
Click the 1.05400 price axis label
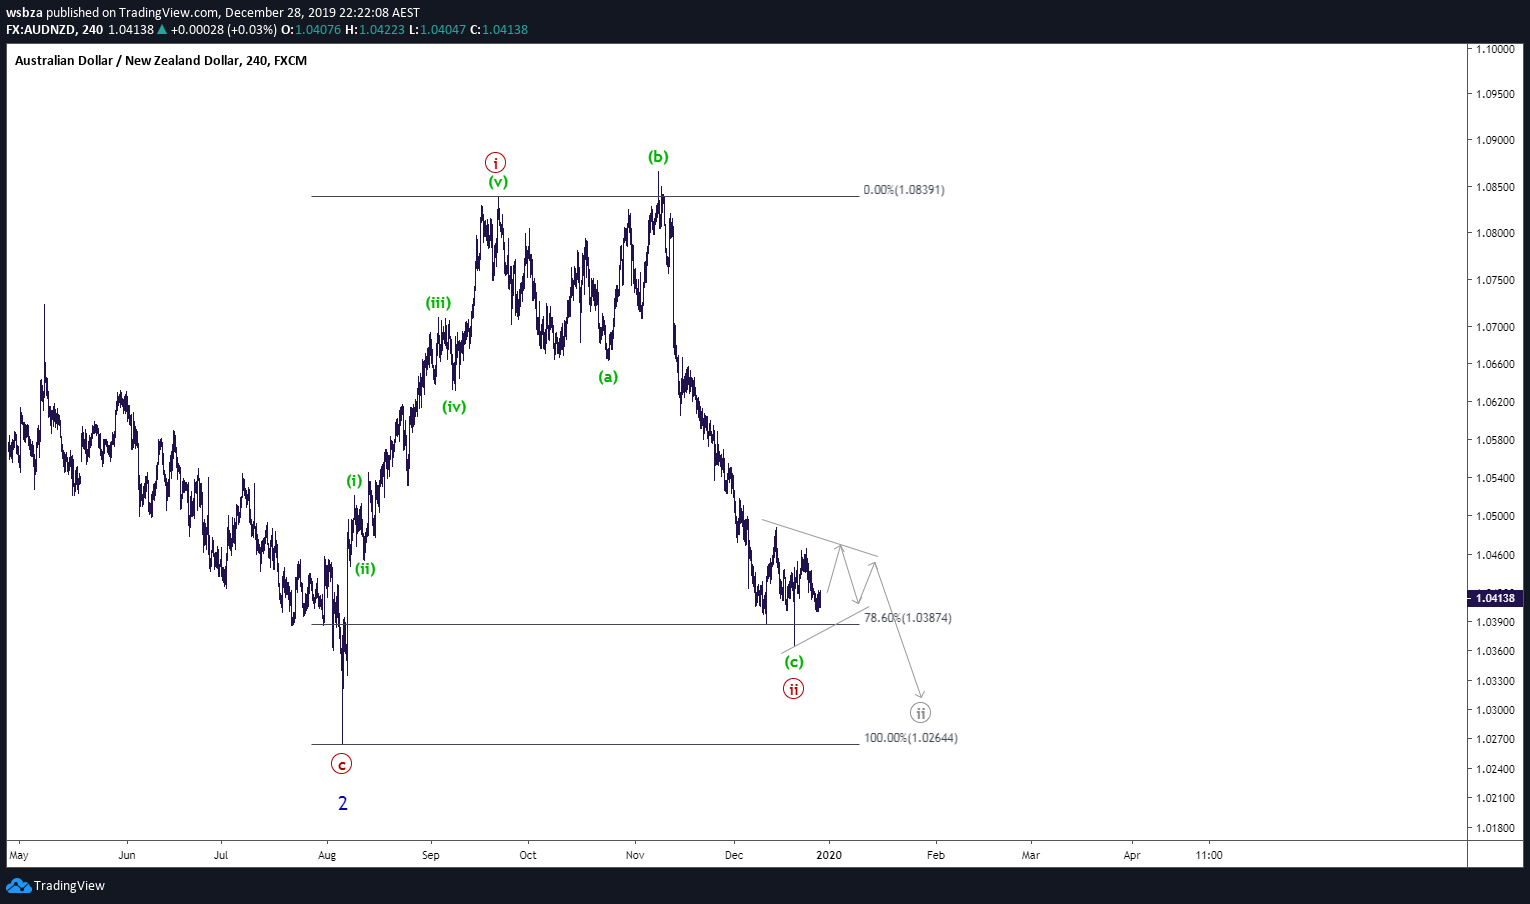pyautogui.click(x=1495, y=478)
